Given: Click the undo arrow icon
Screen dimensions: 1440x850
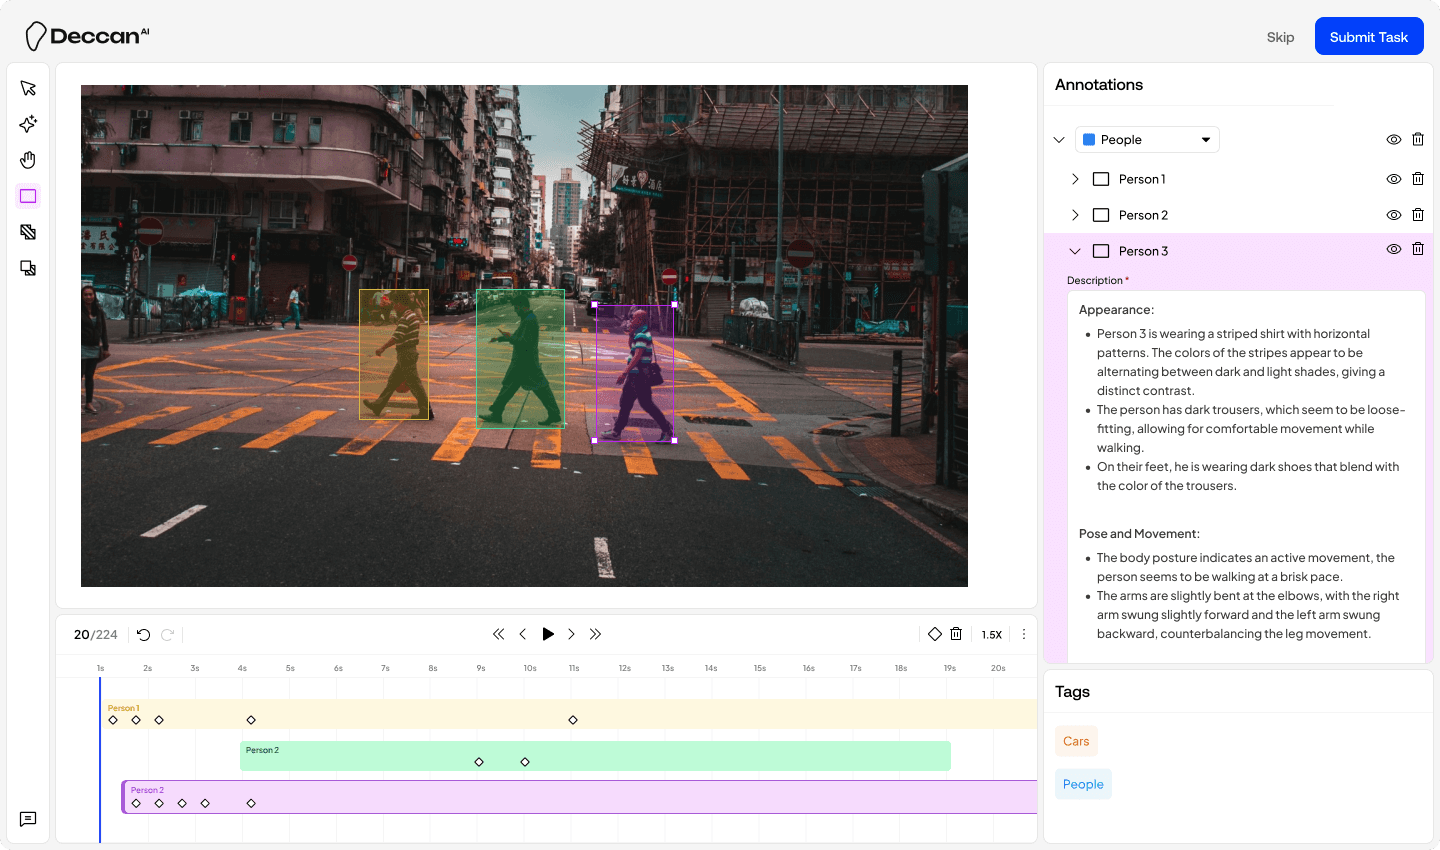Looking at the screenshot, I should click(x=143, y=634).
